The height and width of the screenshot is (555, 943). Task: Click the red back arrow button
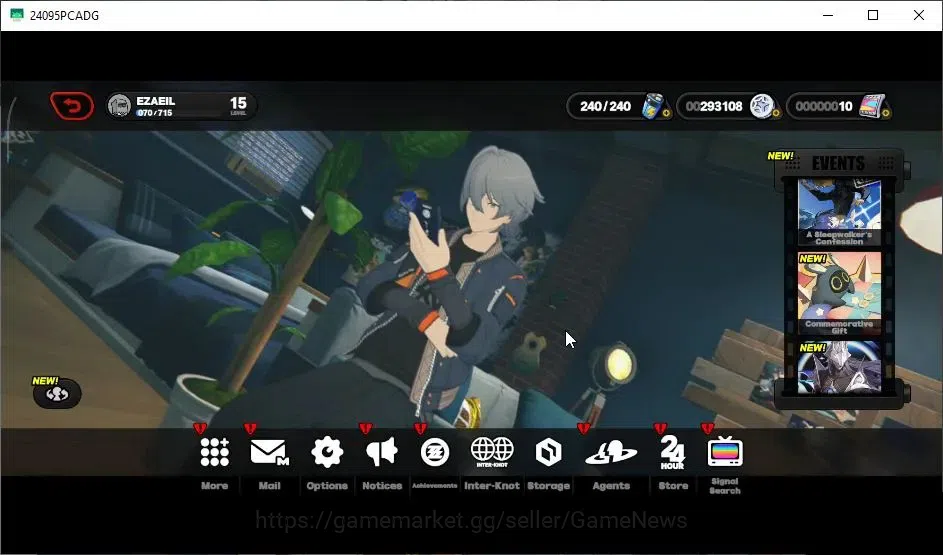pos(72,106)
